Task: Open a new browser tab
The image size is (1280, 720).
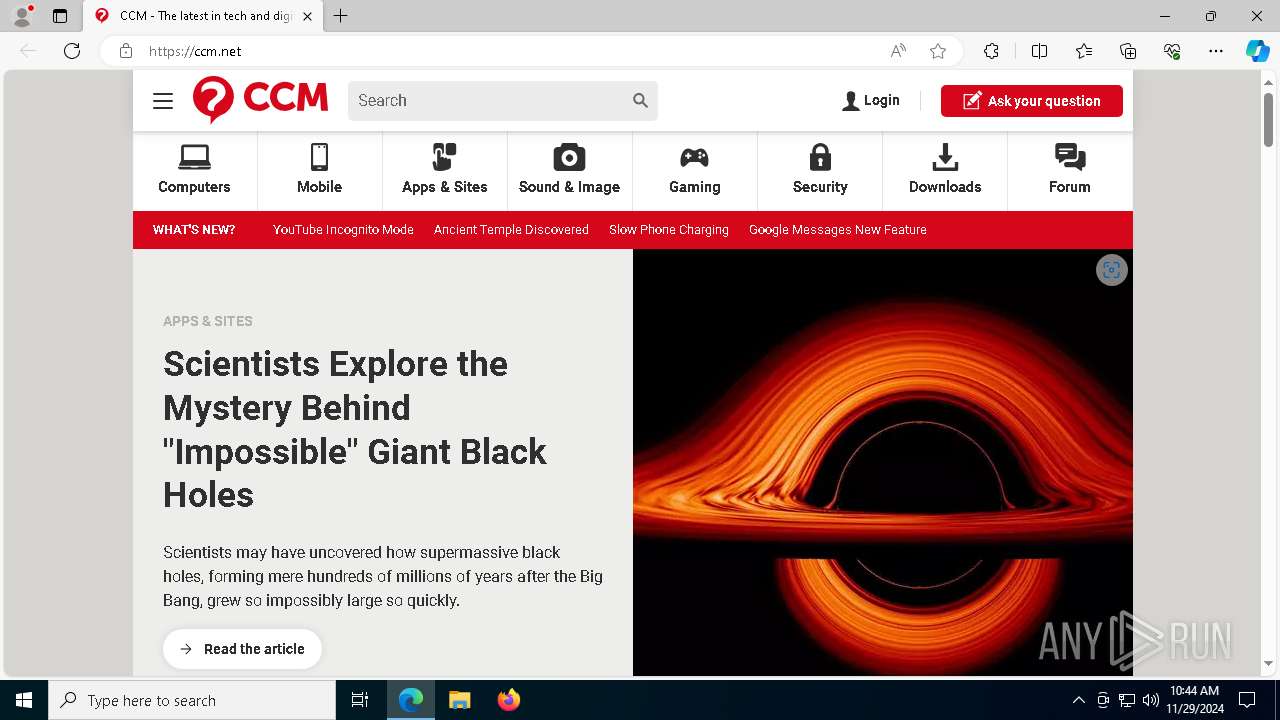Action: [340, 16]
